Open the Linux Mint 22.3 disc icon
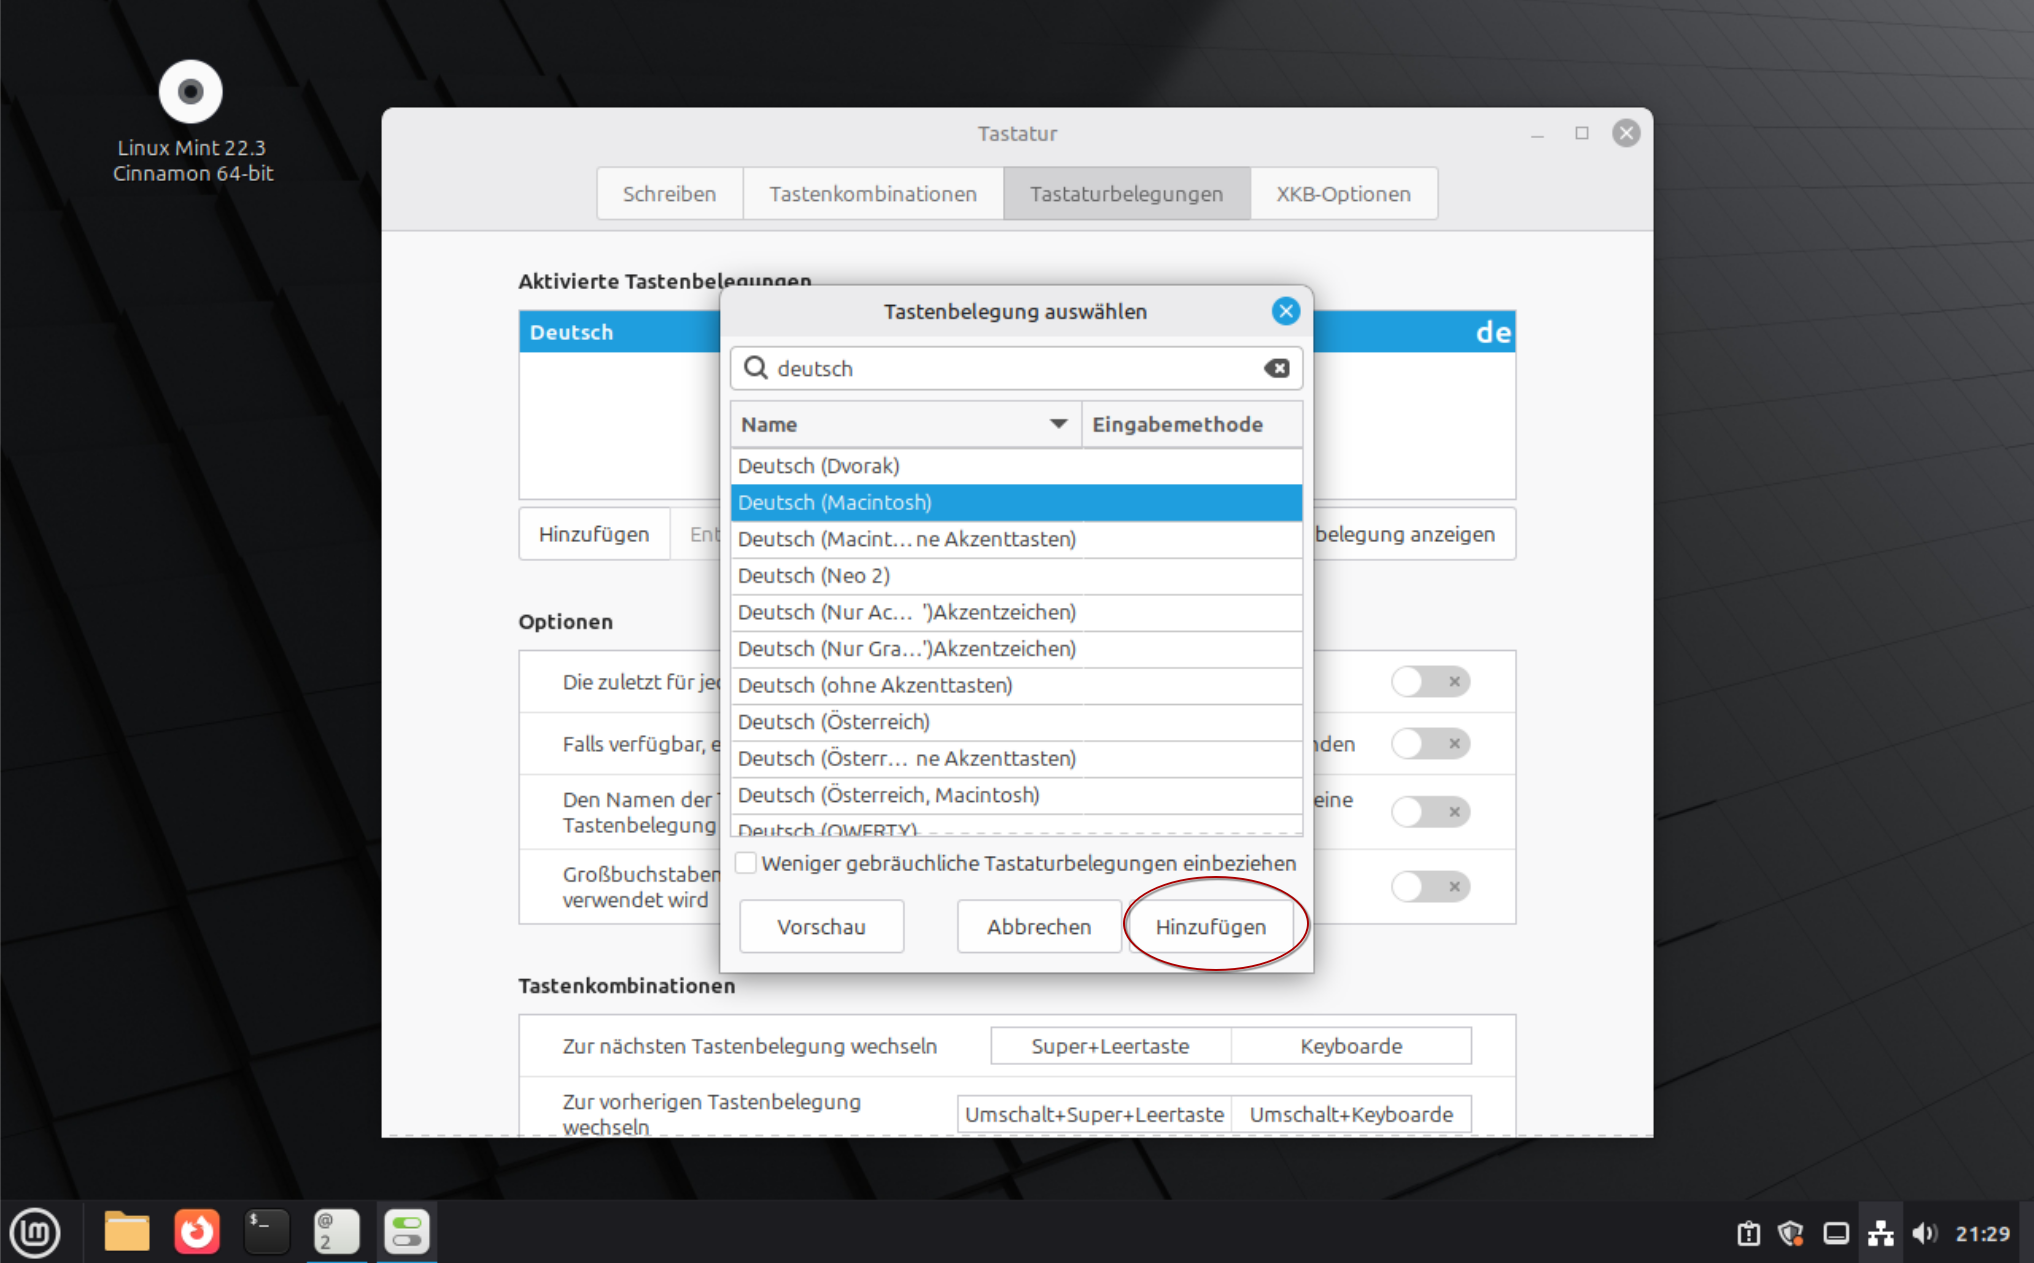 [190, 92]
